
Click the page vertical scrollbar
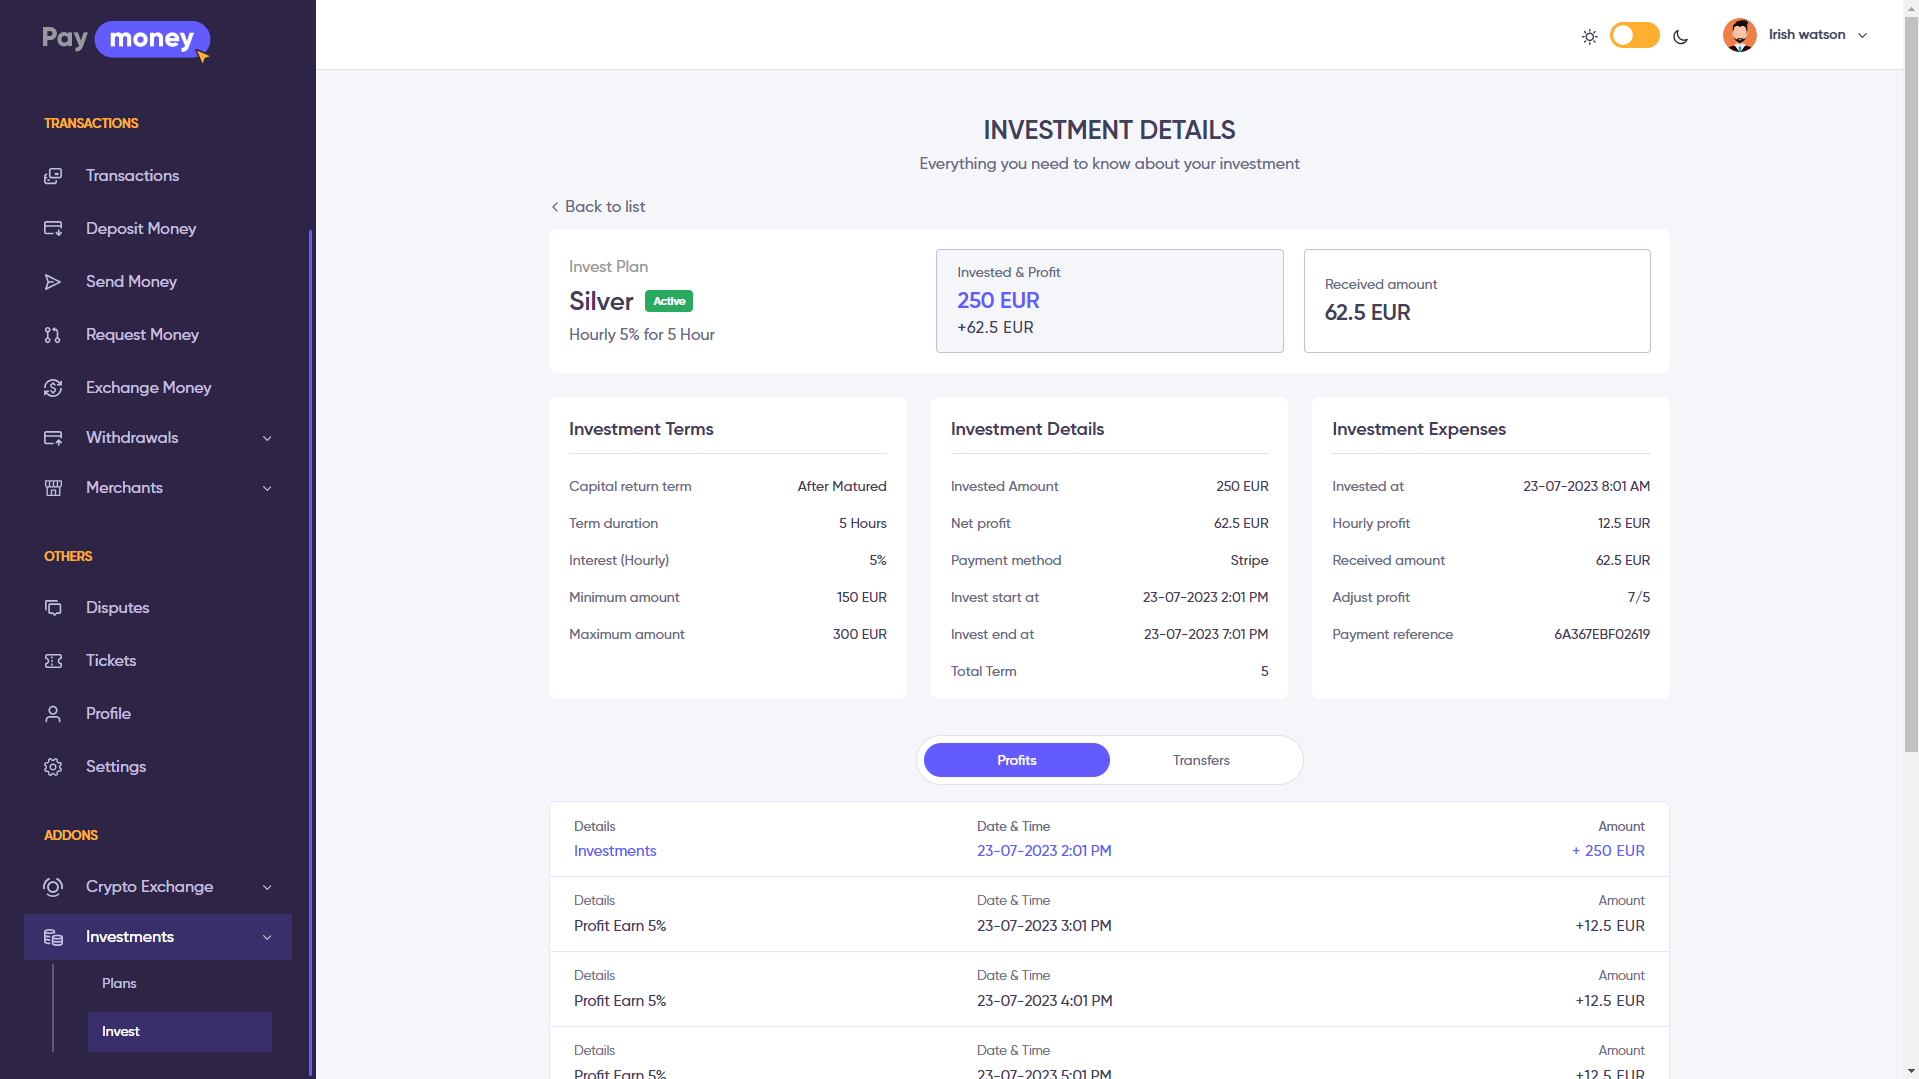point(1910,400)
